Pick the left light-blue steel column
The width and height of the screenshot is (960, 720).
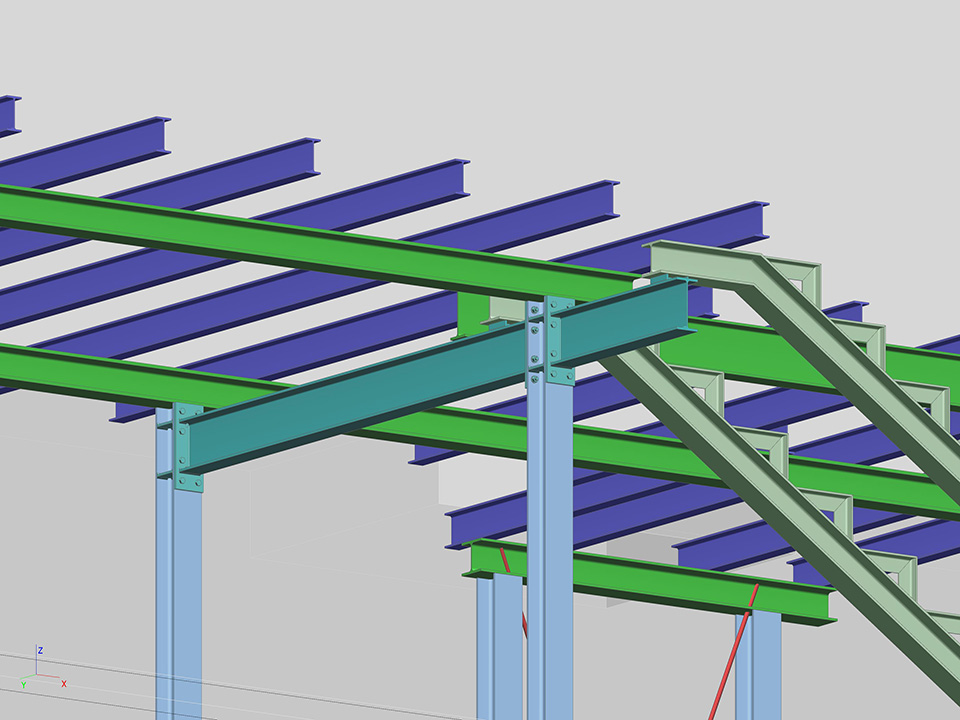(178, 600)
